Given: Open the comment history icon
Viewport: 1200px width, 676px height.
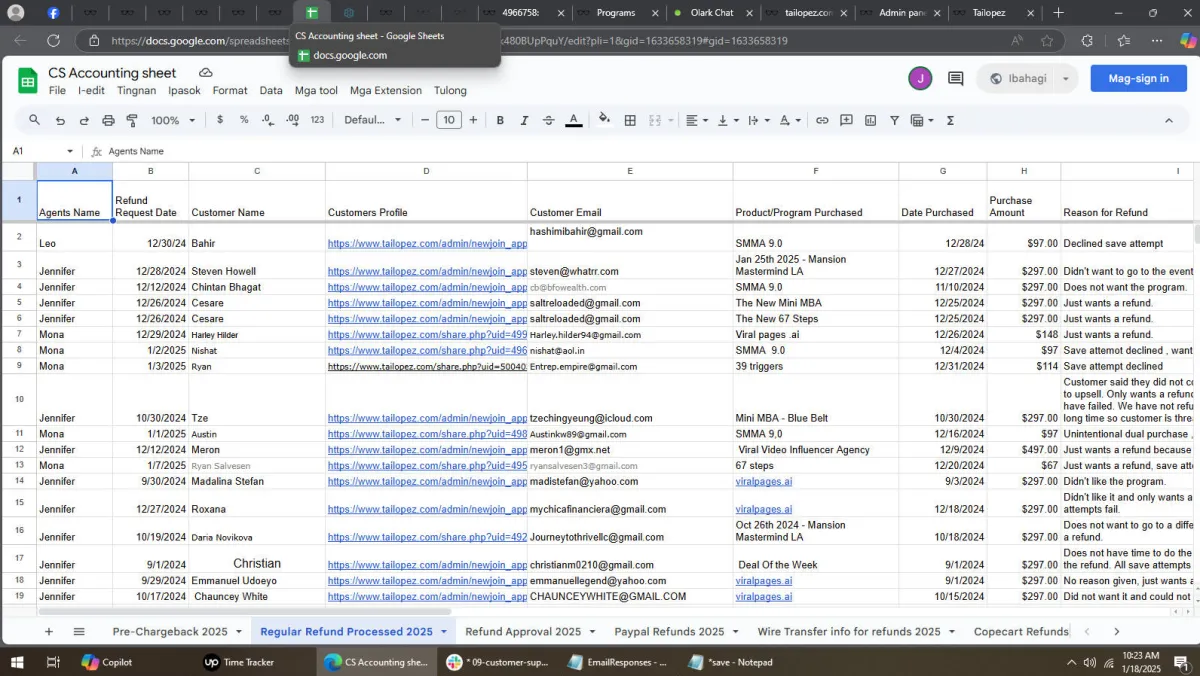Looking at the screenshot, I should coord(955,79).
